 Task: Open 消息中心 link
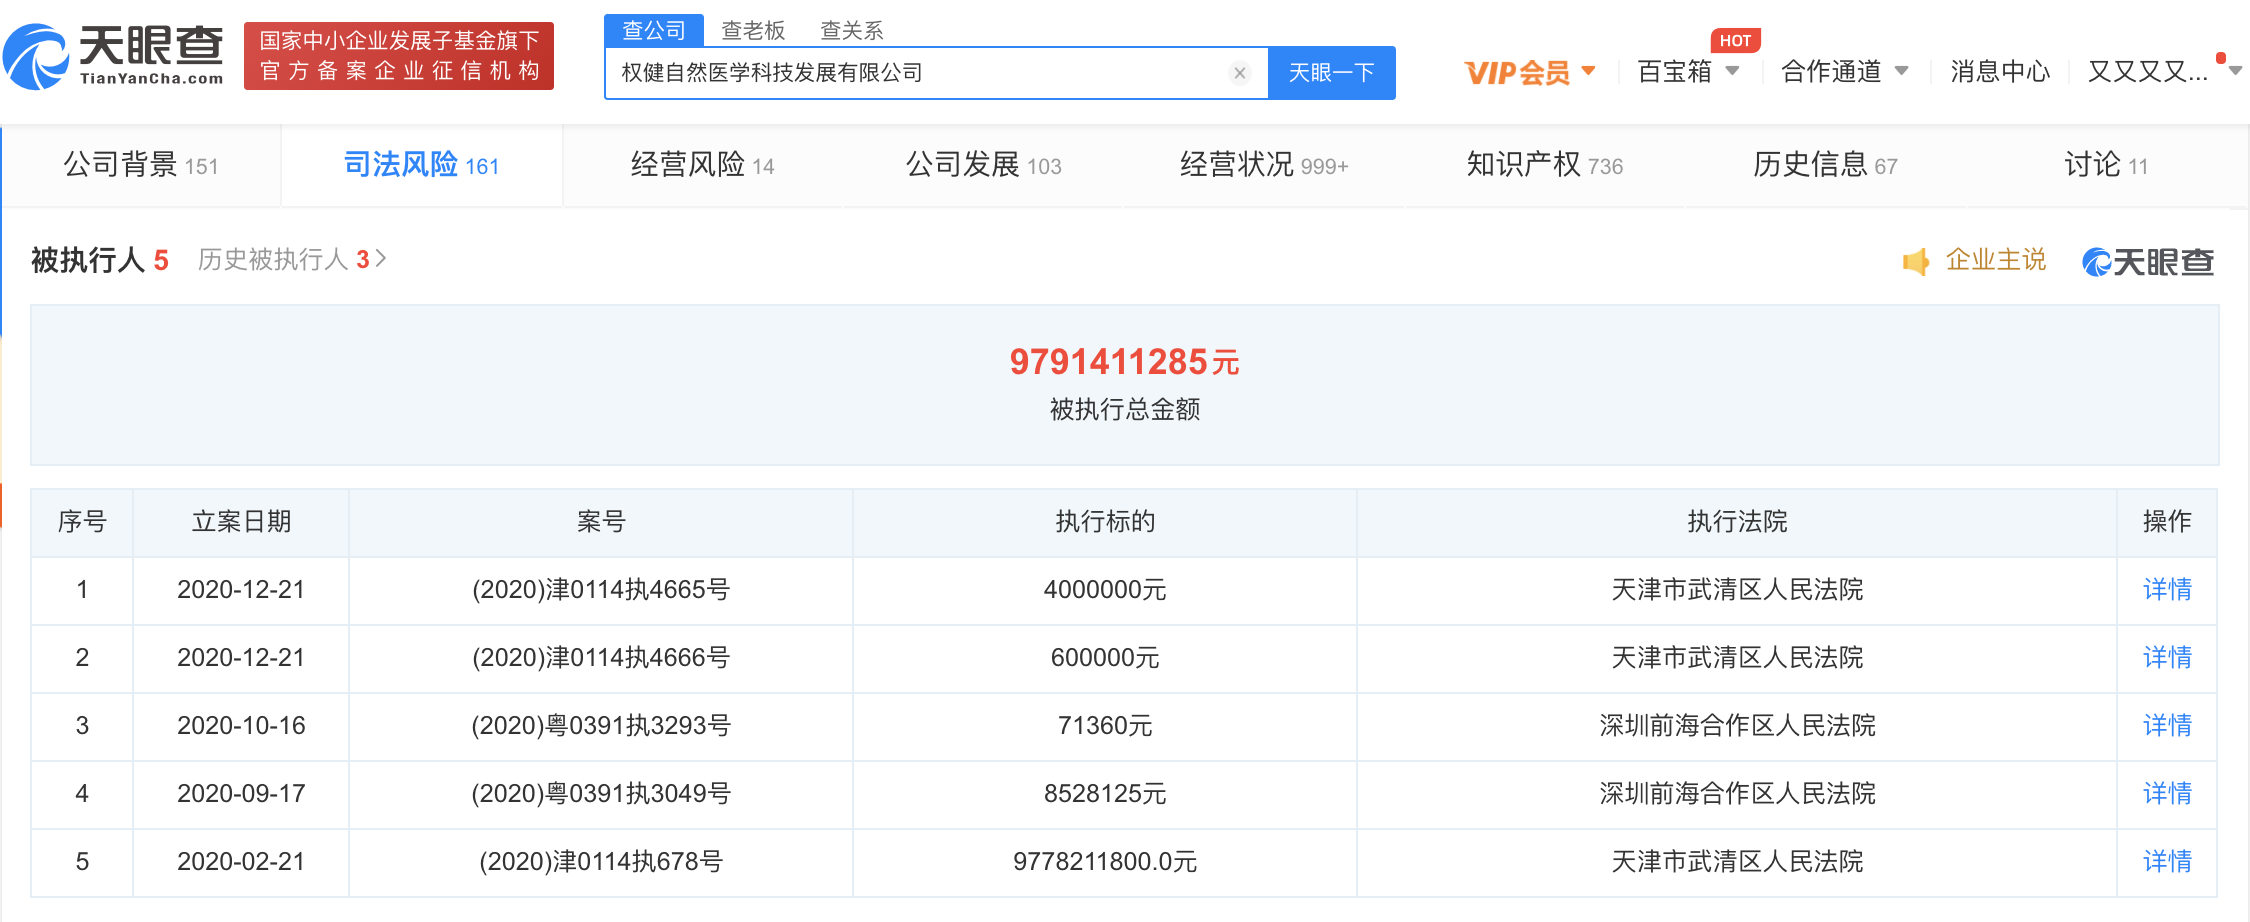point(2000,72)
